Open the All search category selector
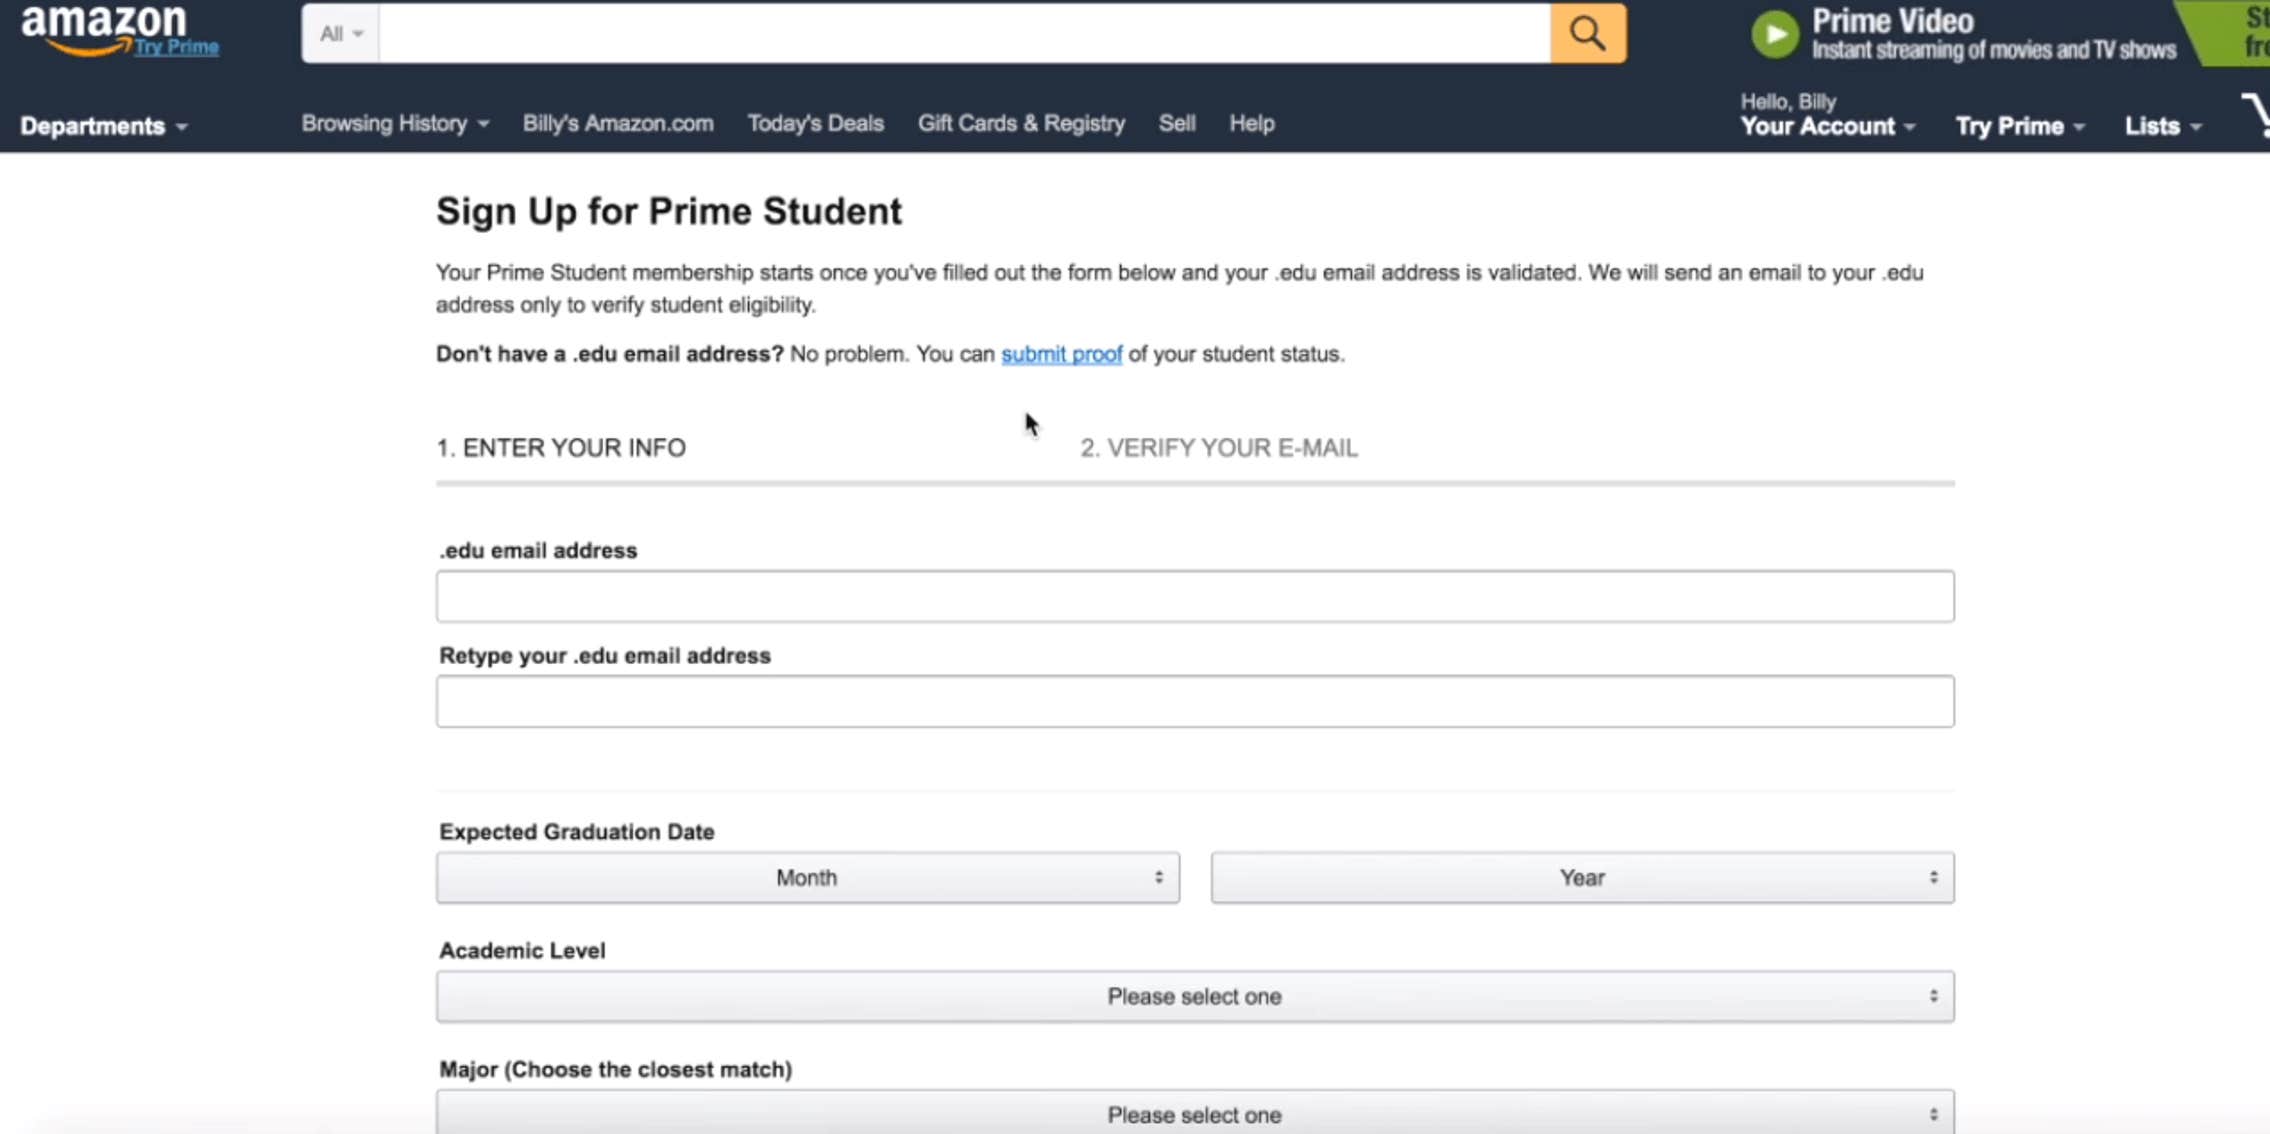 (339, 32)
